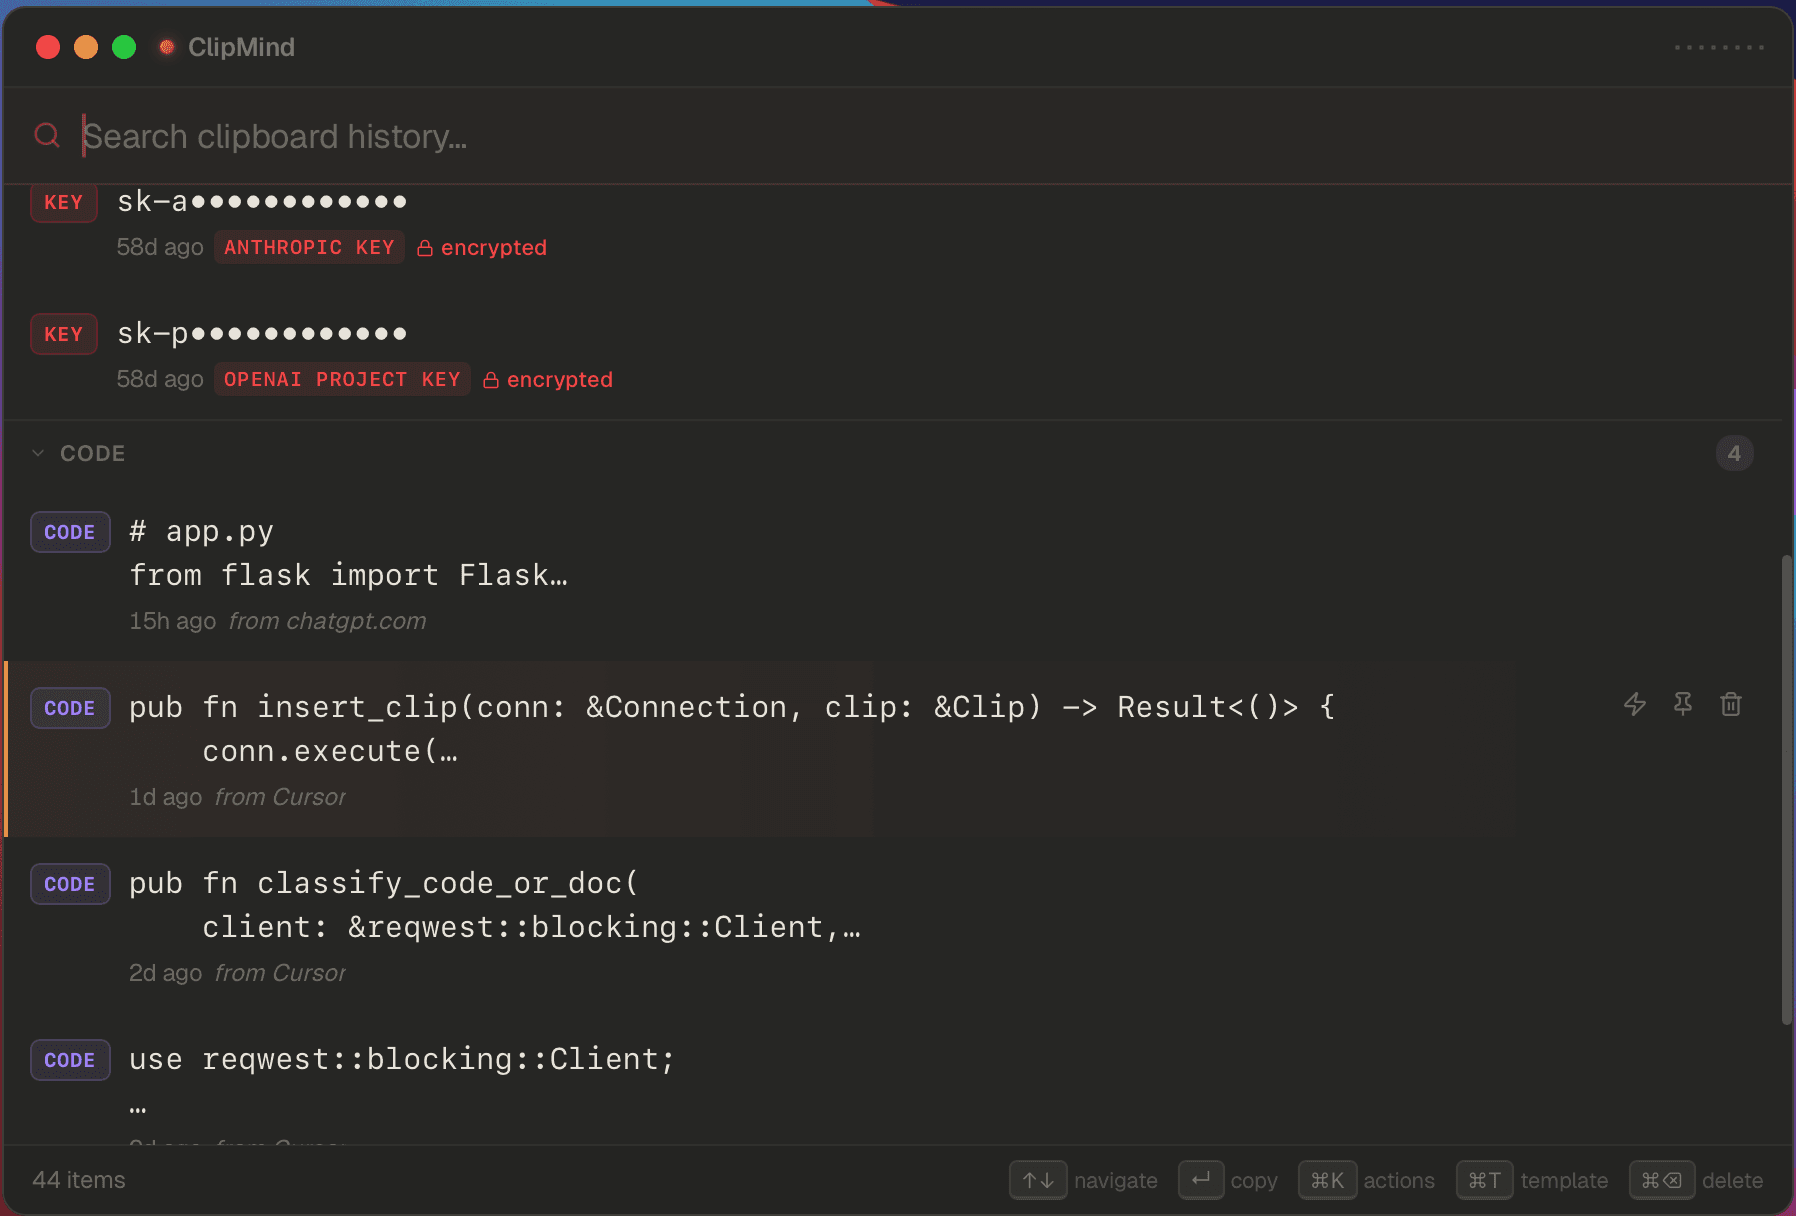Viewport: 1796px width, 1216px height.
Task: Click the dotted drag handle in title bar
Action: (x=1719, y=47)
